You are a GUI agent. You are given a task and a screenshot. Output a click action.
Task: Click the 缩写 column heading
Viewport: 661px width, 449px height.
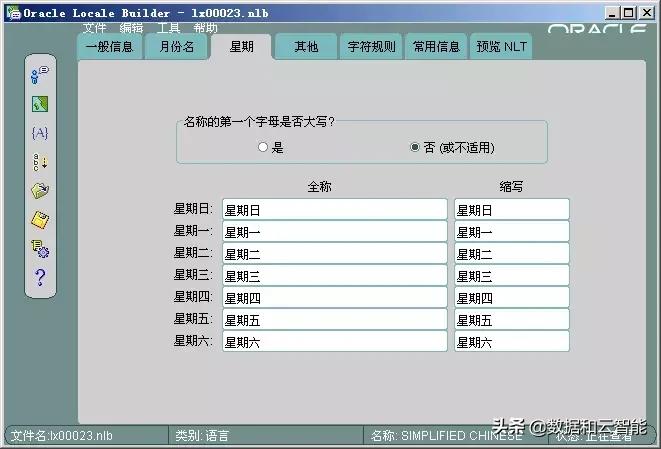point(511,186)
